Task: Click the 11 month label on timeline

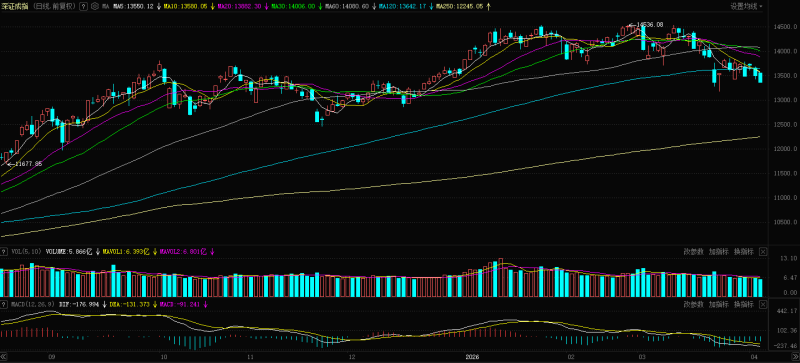Action: pyautogui.click(x=251, y=356)
